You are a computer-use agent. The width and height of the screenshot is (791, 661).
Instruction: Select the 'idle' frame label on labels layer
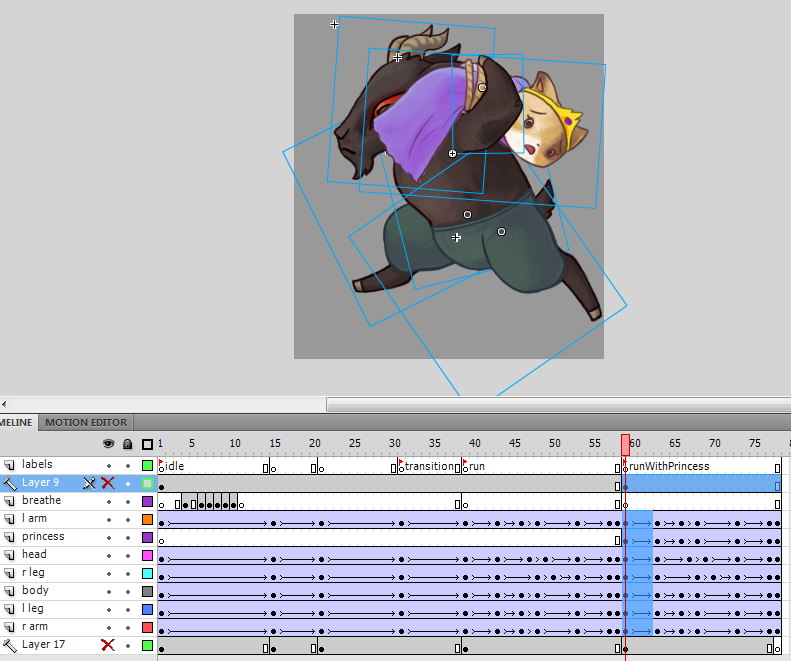[x=174, y=466]
